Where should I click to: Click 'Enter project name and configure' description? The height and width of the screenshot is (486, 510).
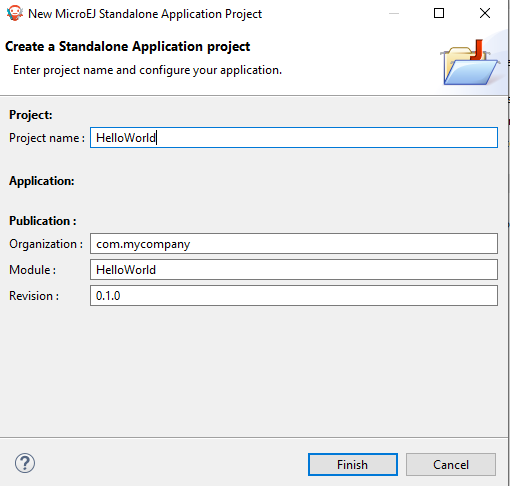[147, 70]
